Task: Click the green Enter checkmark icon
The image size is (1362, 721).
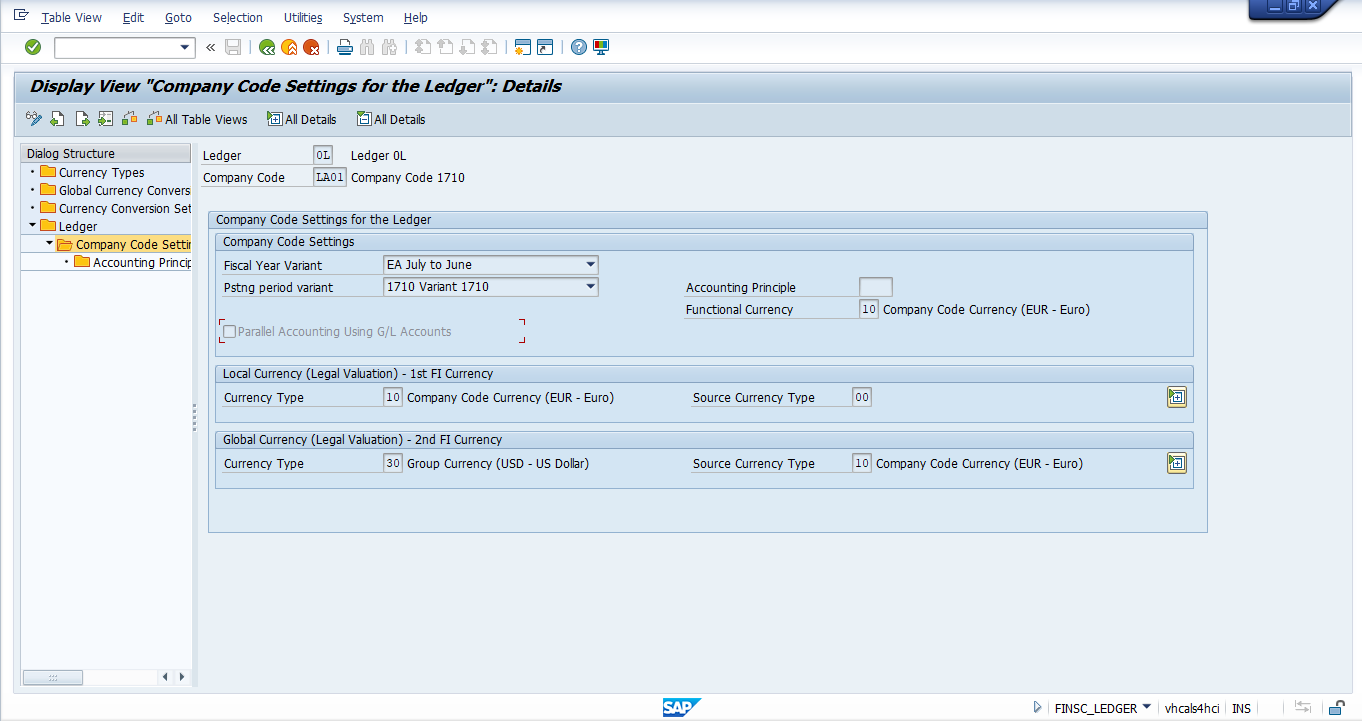Action: tap(33, 47)
